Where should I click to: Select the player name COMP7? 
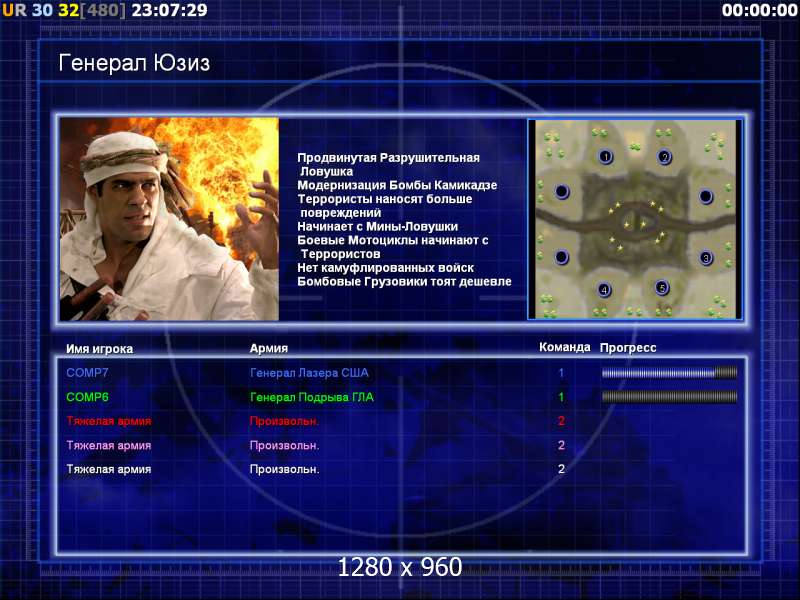(87, 373)
